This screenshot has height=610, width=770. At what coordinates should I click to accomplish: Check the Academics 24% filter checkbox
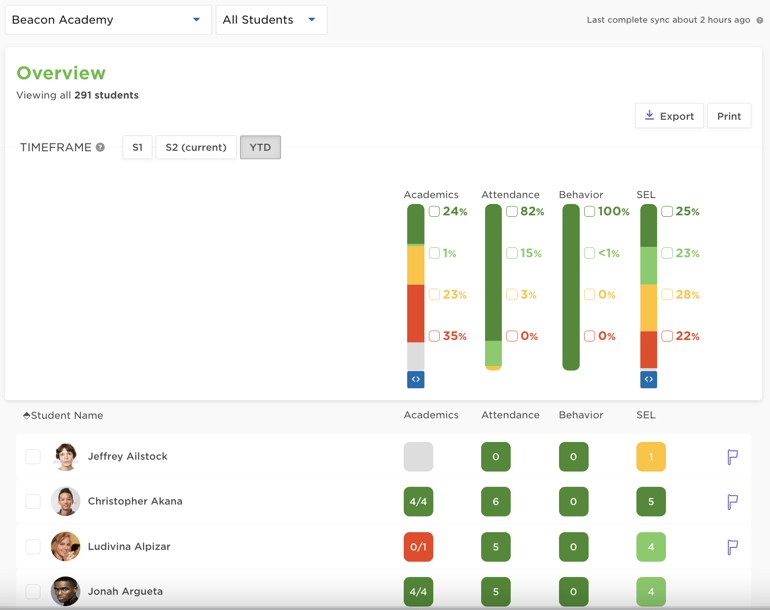tap(434, 212)
